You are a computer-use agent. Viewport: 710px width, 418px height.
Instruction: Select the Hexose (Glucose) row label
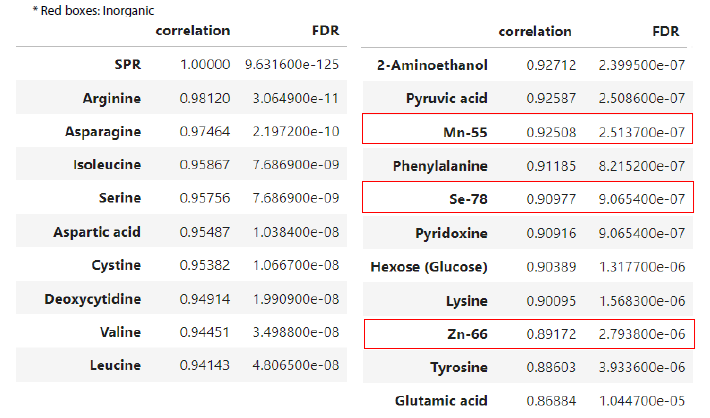(x=429, y=266)
